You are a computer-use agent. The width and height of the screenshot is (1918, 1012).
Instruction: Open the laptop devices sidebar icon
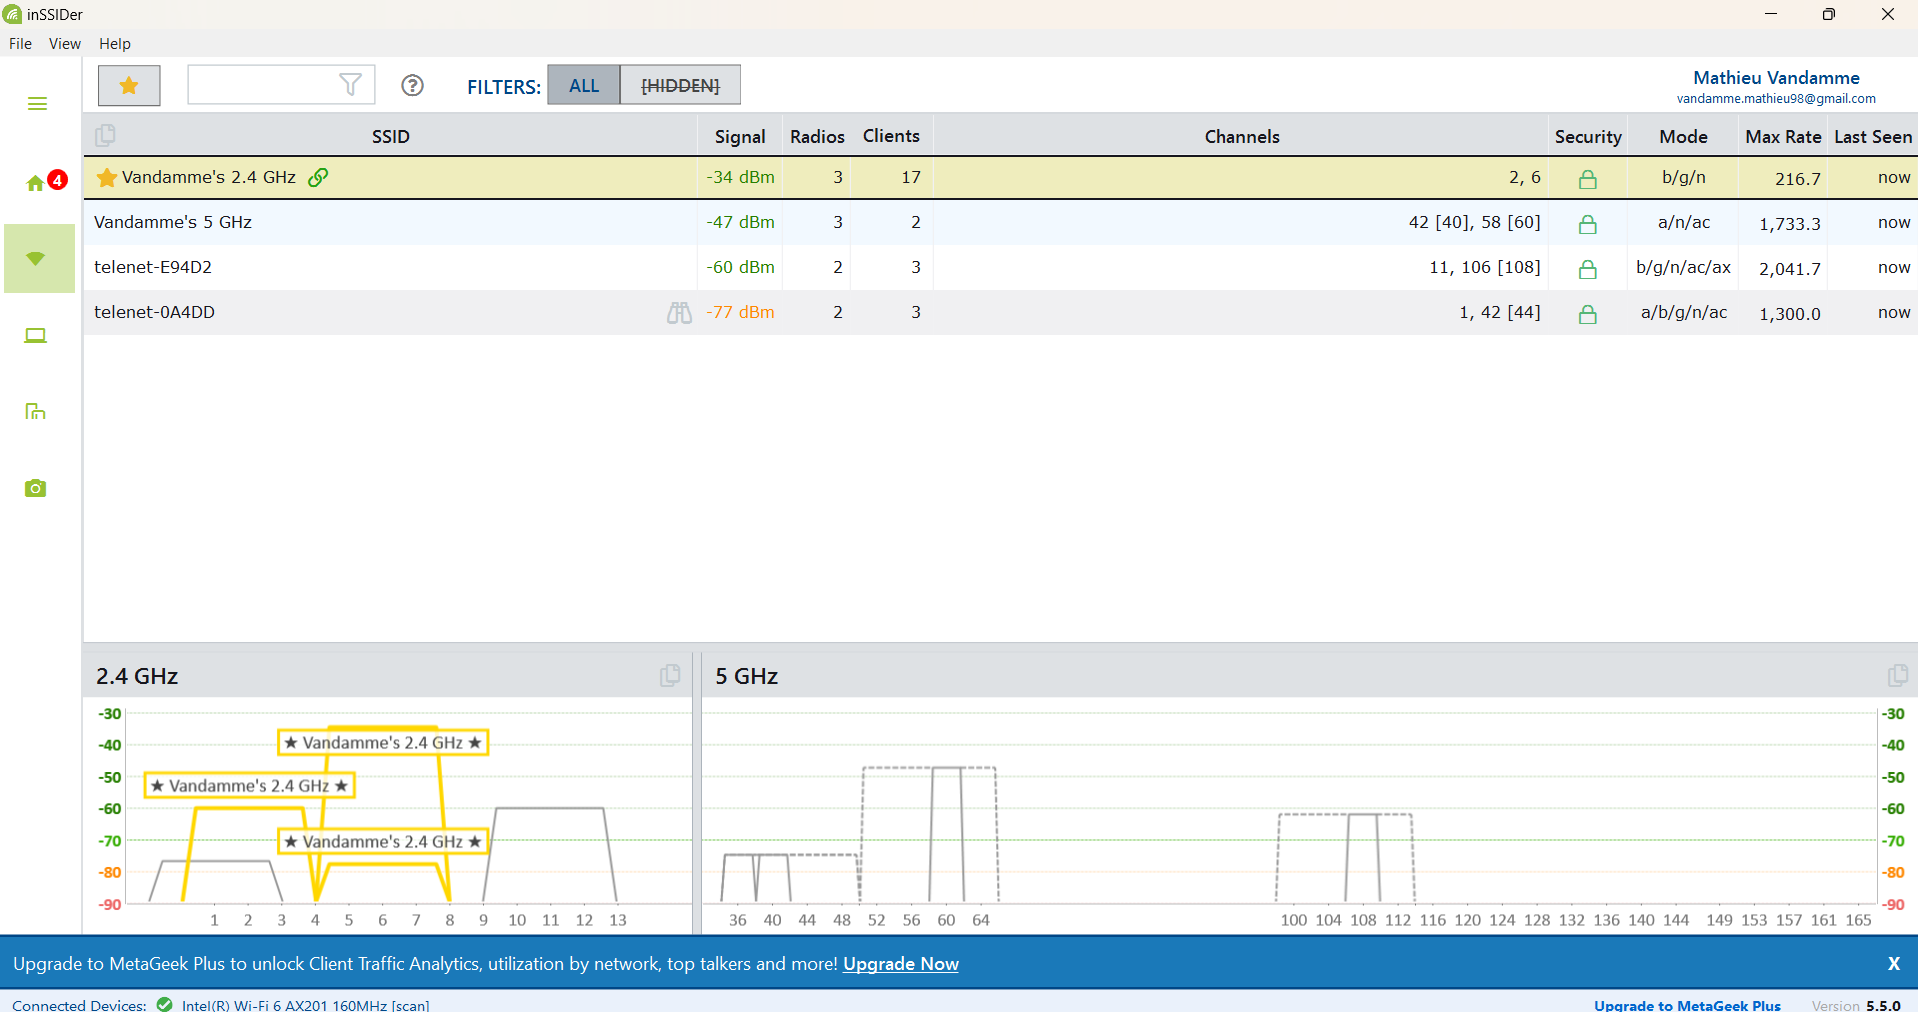36,336
